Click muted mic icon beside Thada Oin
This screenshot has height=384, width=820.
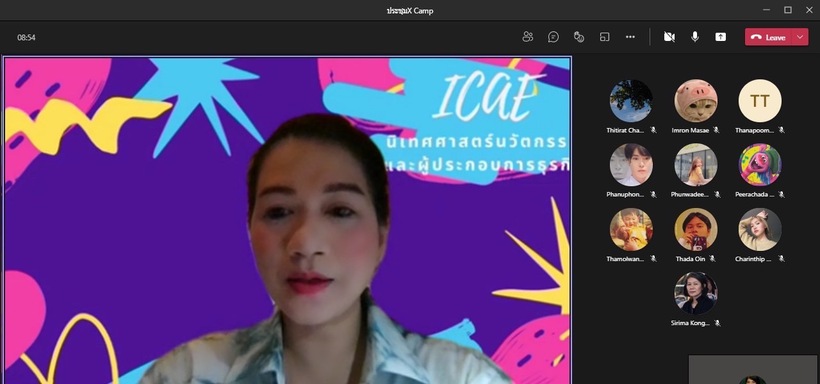coord(712,259)
